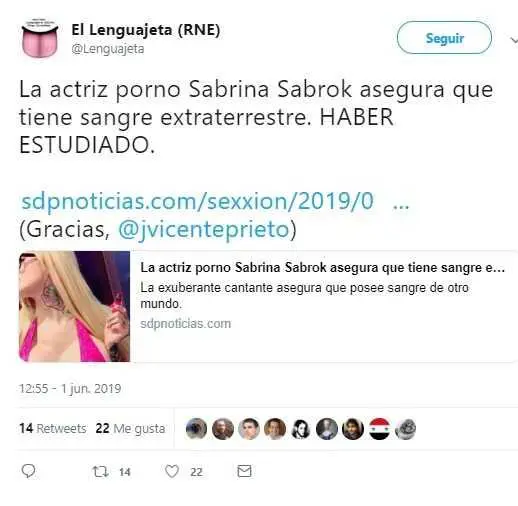Image resolution: width=518 pixels, height=506 pixels.
Task: Click the tweet timestamp 12:55 - 1 jun. 2019
Action: click(70, 389)
